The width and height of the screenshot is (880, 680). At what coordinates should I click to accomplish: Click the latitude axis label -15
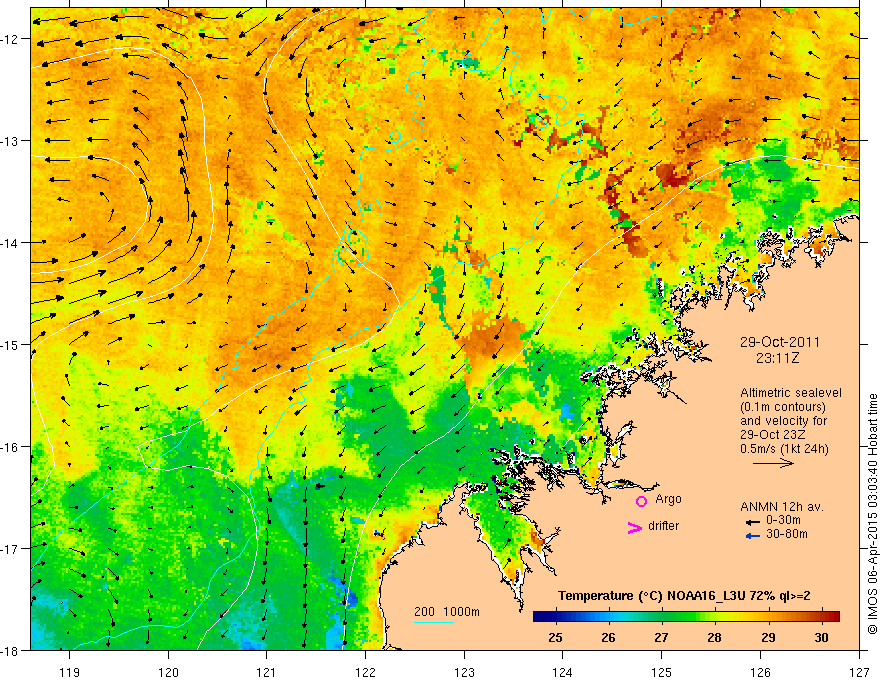(x=10, y=344)
